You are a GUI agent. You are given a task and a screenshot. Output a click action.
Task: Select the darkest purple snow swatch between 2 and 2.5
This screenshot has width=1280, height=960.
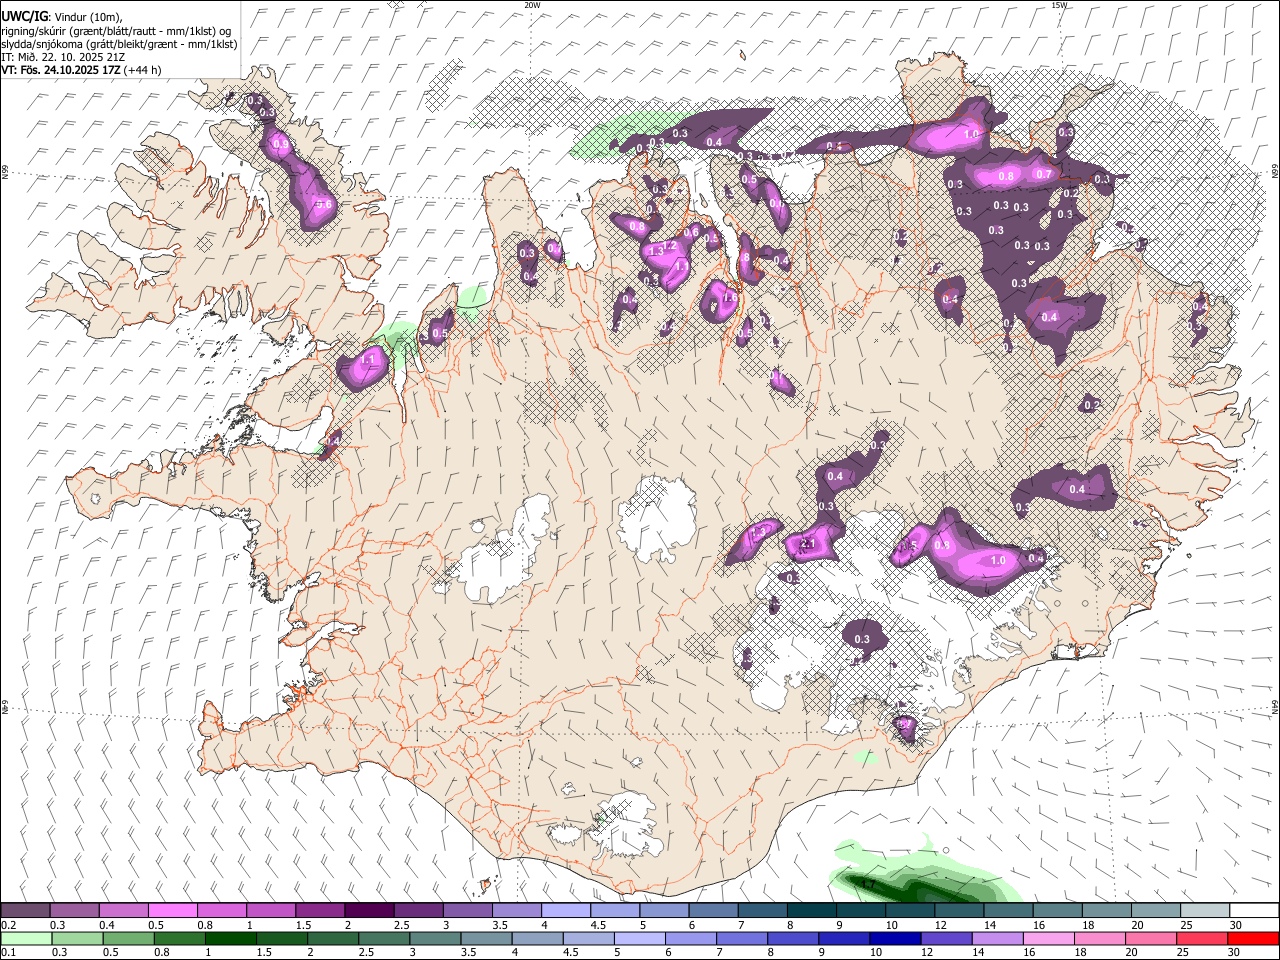click(369, 911)
